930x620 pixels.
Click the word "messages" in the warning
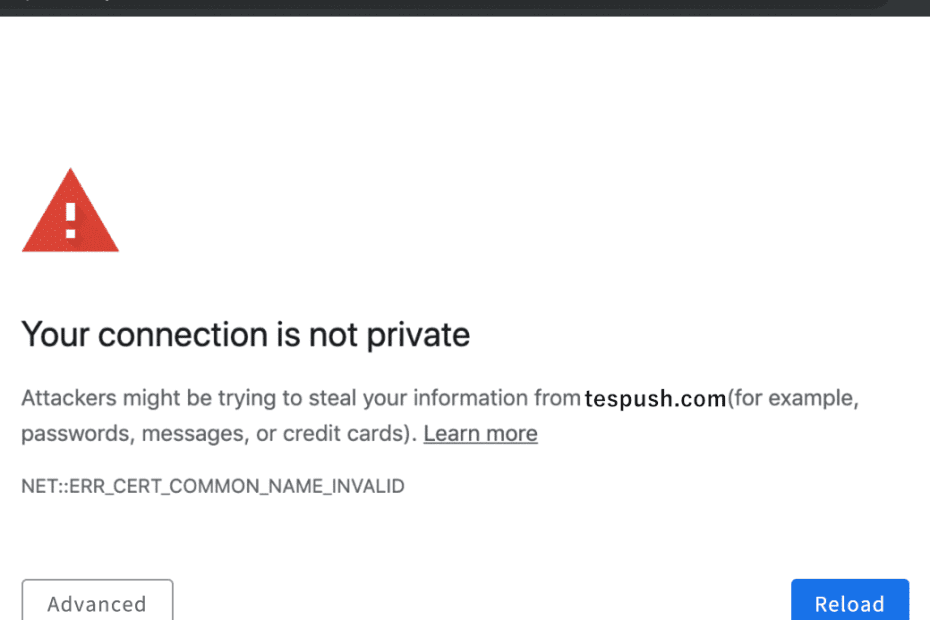(x=189, y=433)
